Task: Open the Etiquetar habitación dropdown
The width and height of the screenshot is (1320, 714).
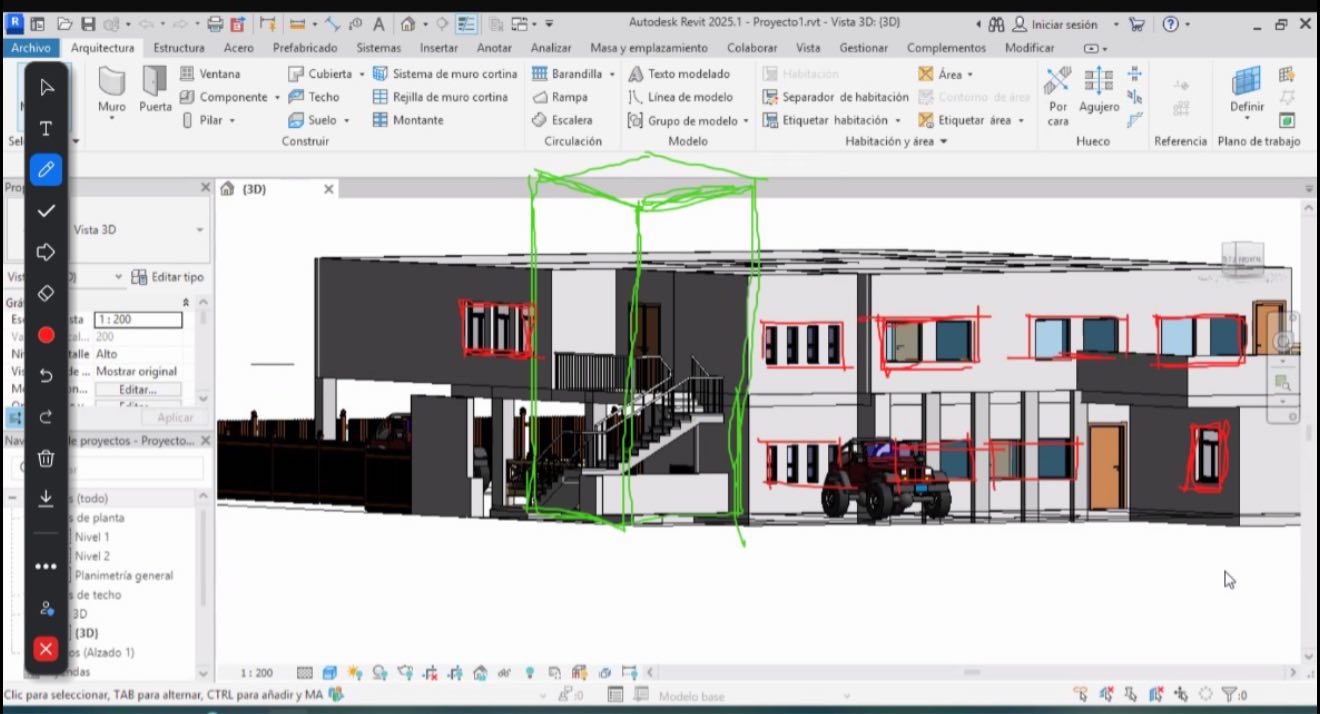Action: point(898,120)
